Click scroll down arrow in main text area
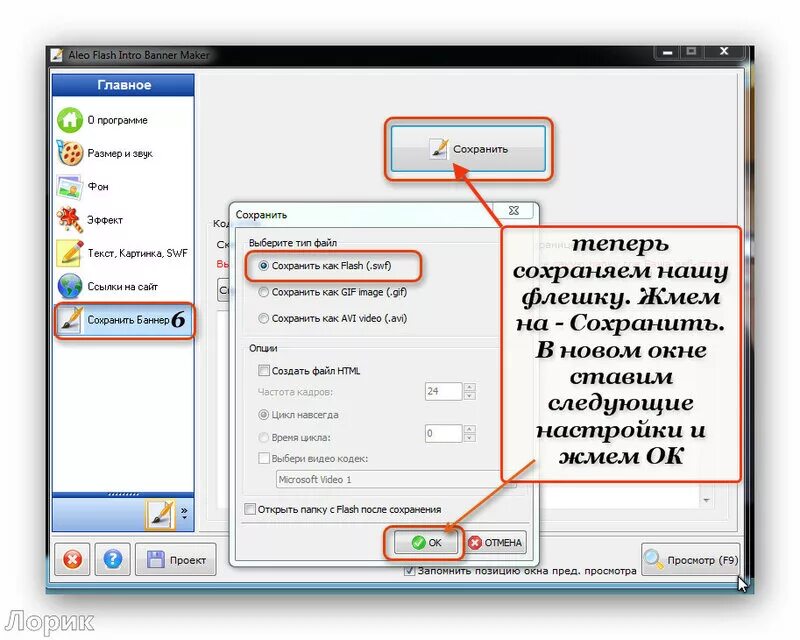This screenshot has height=640, width=800. 706,500
